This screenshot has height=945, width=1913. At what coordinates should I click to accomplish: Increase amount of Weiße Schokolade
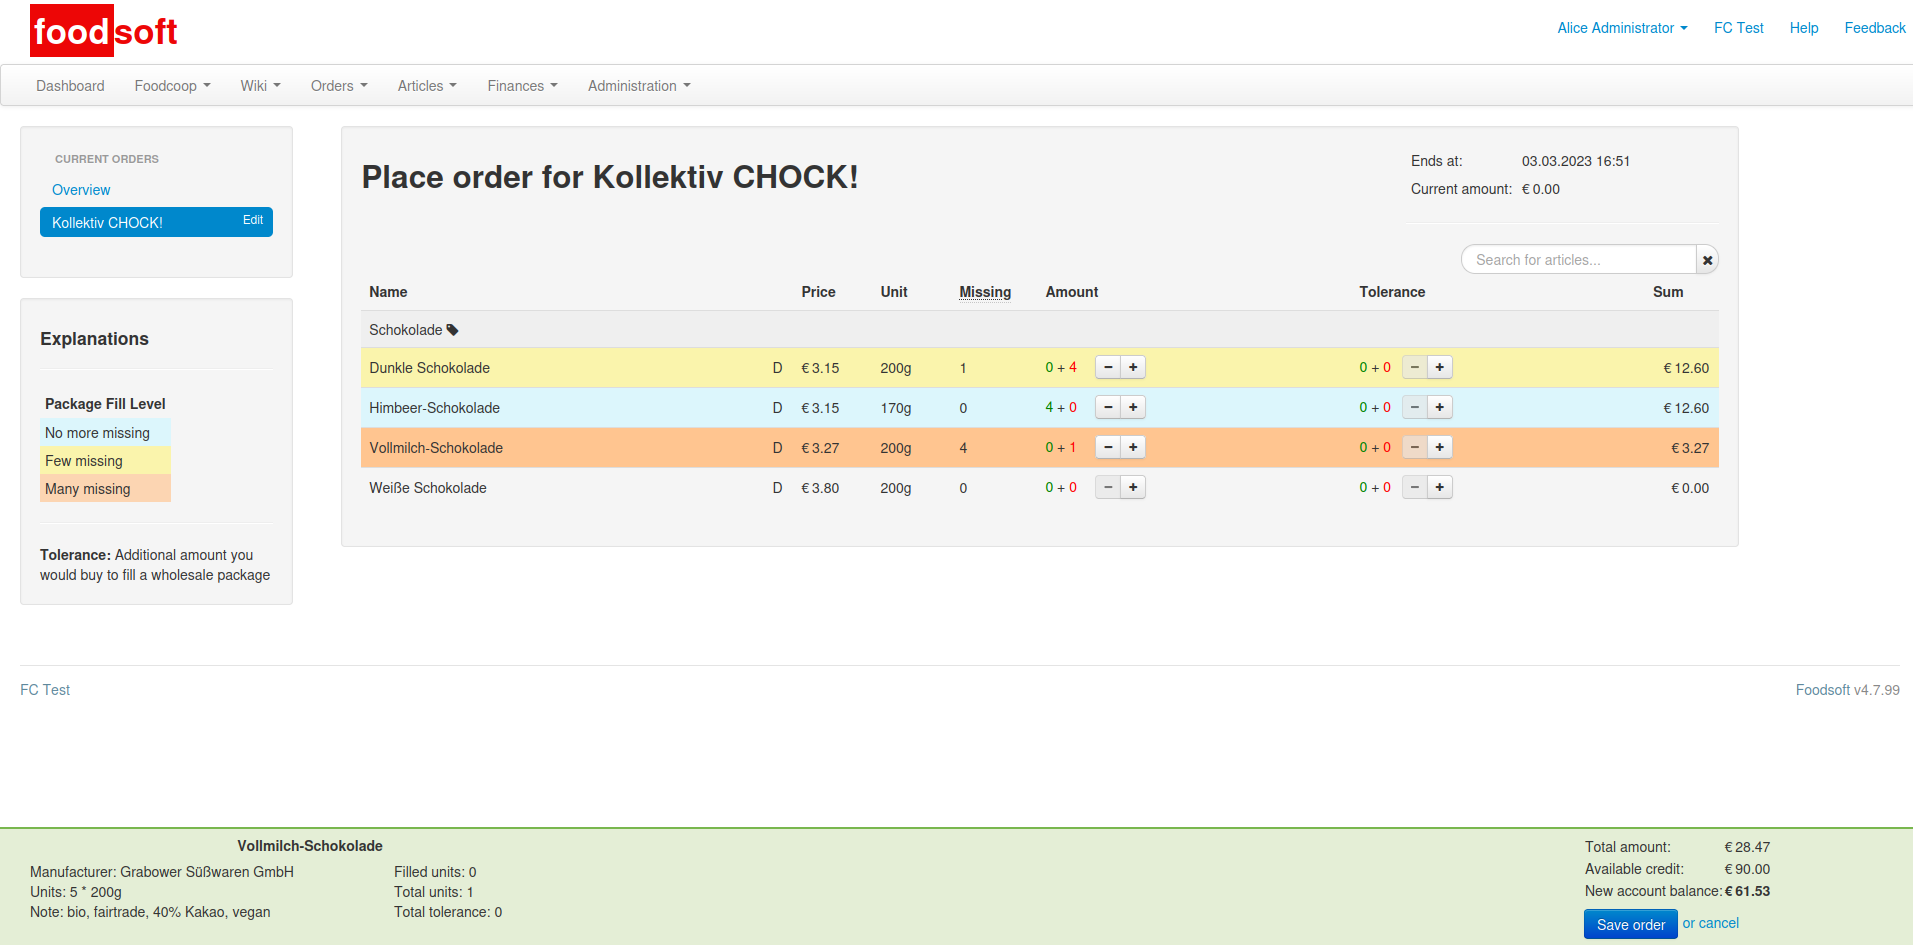[1133, 488]
